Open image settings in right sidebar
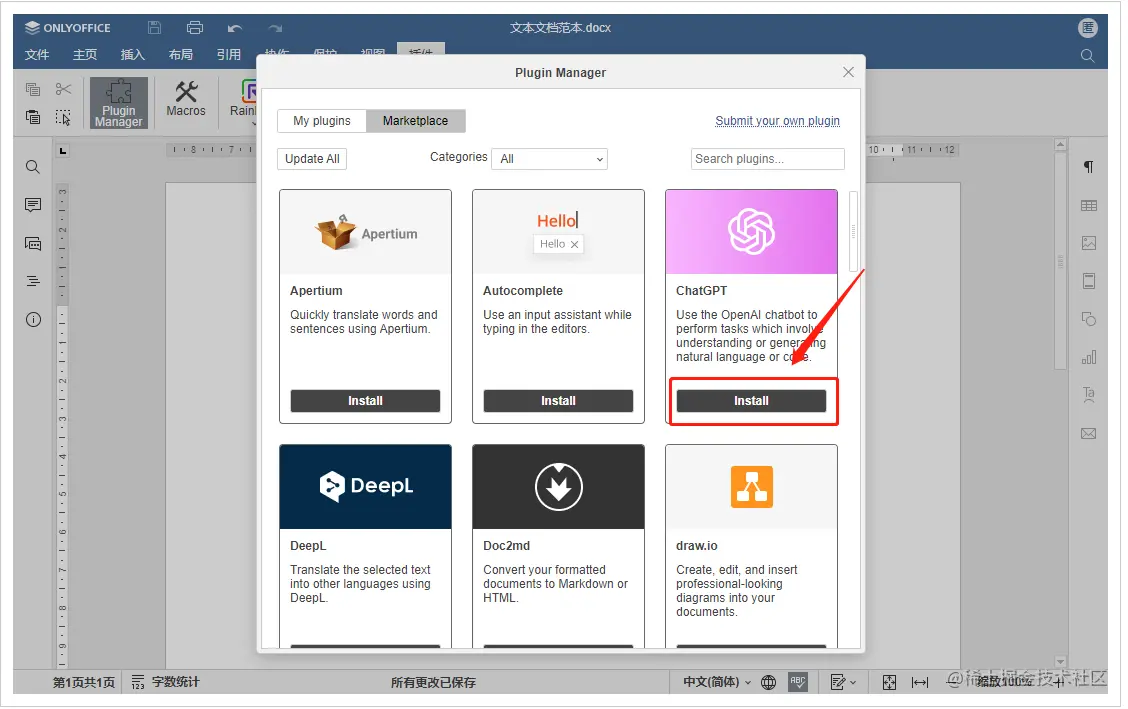Image resolution: width=1128 pixels, height=709 pixels. click(x=1088, y=243)
